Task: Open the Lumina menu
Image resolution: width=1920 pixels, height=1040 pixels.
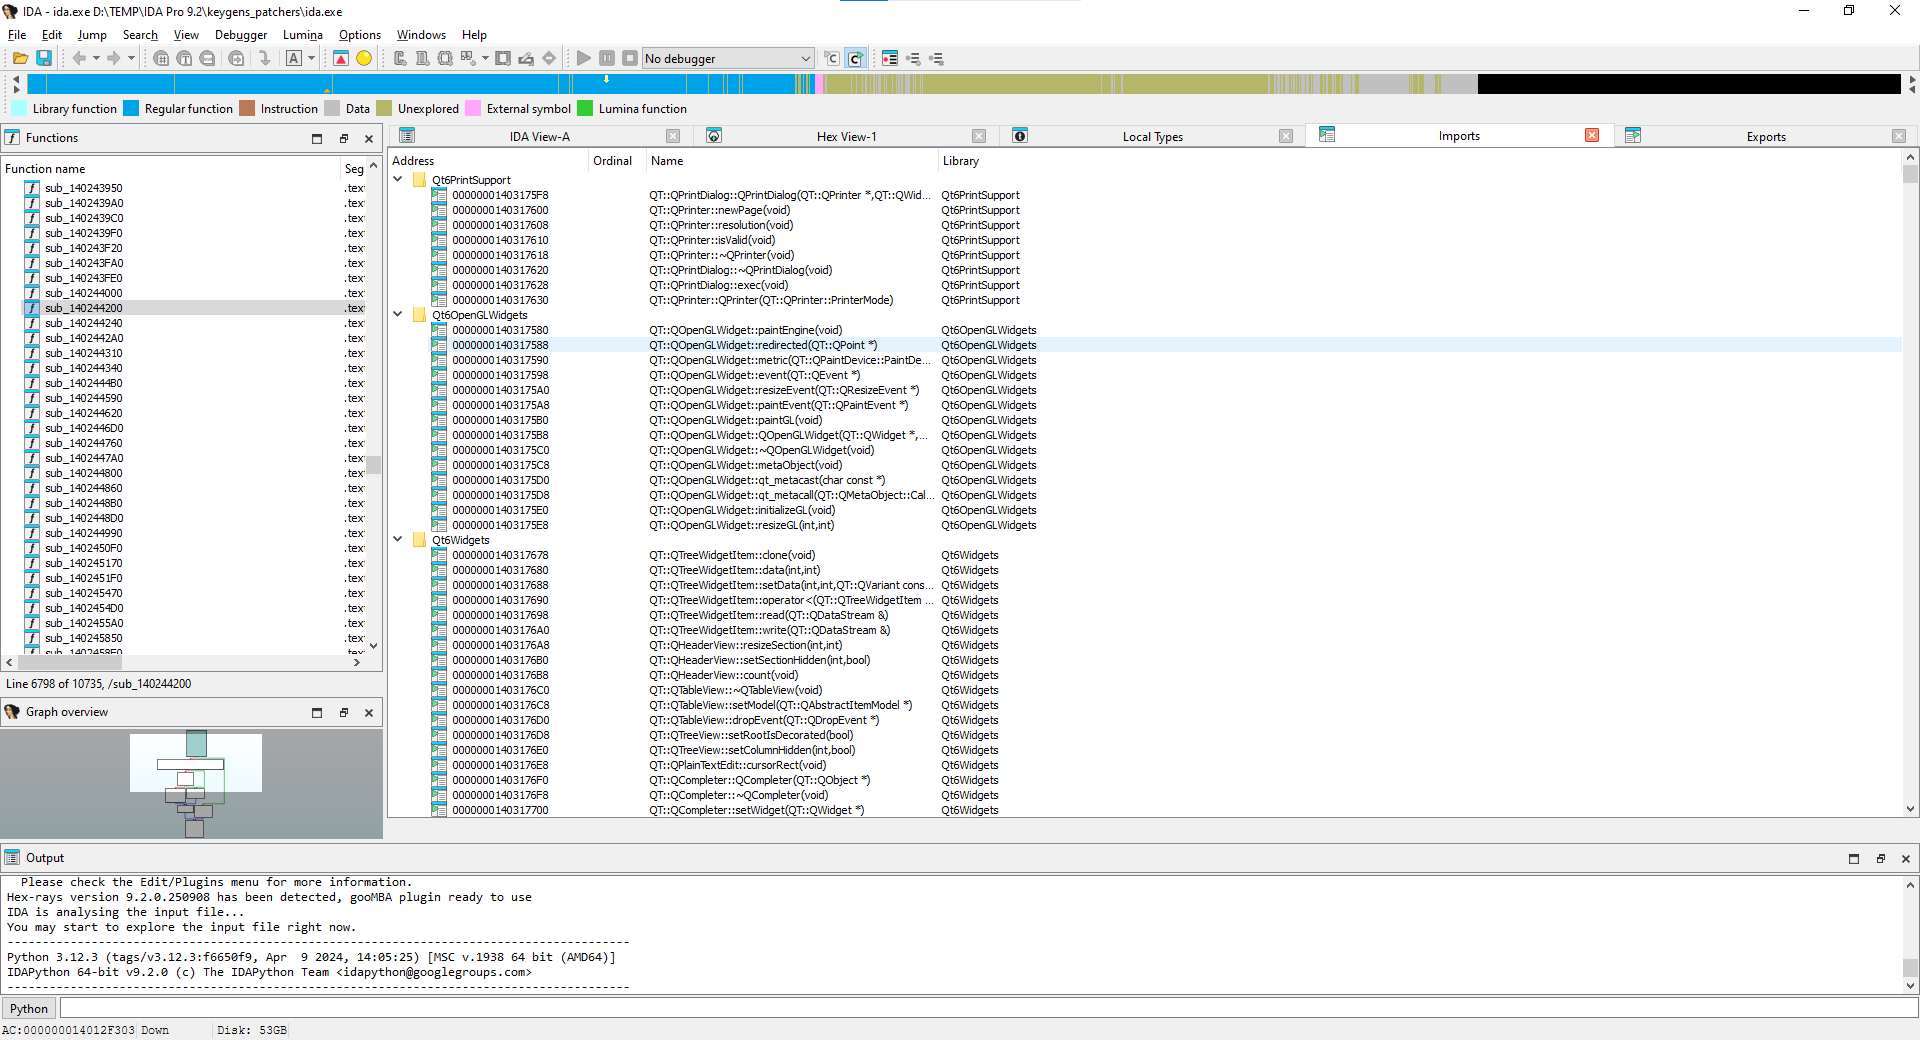Action: [302, 35]
